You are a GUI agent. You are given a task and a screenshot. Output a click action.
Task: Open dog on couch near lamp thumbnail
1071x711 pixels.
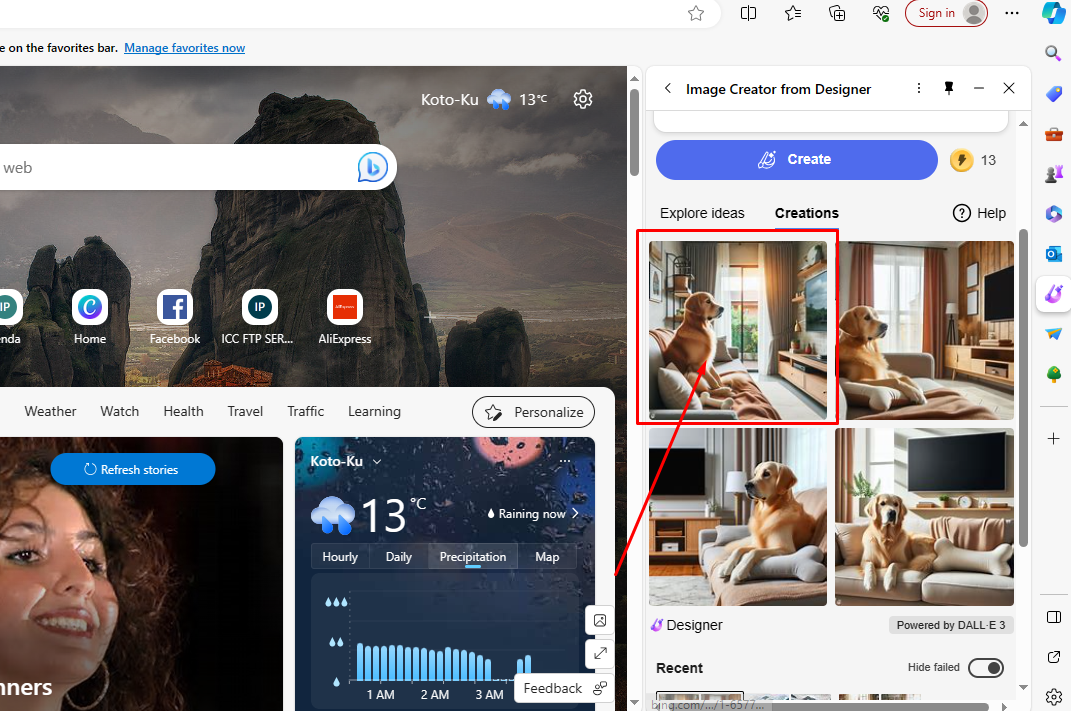(x=738, y=517)
